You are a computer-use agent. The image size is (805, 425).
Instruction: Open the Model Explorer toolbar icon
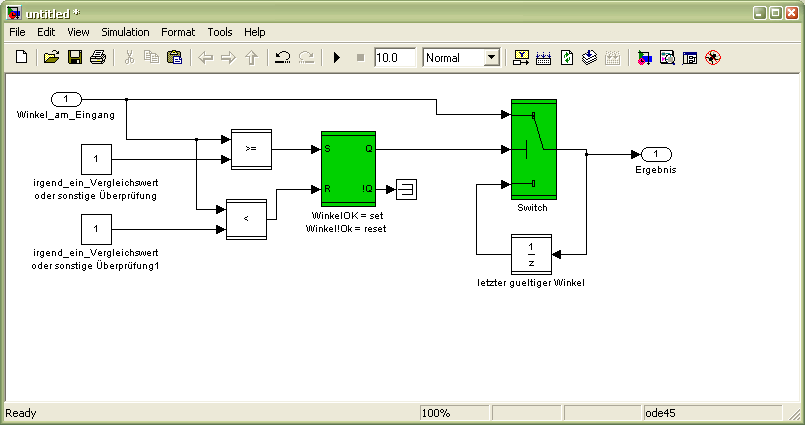click(x=667, y=58)
